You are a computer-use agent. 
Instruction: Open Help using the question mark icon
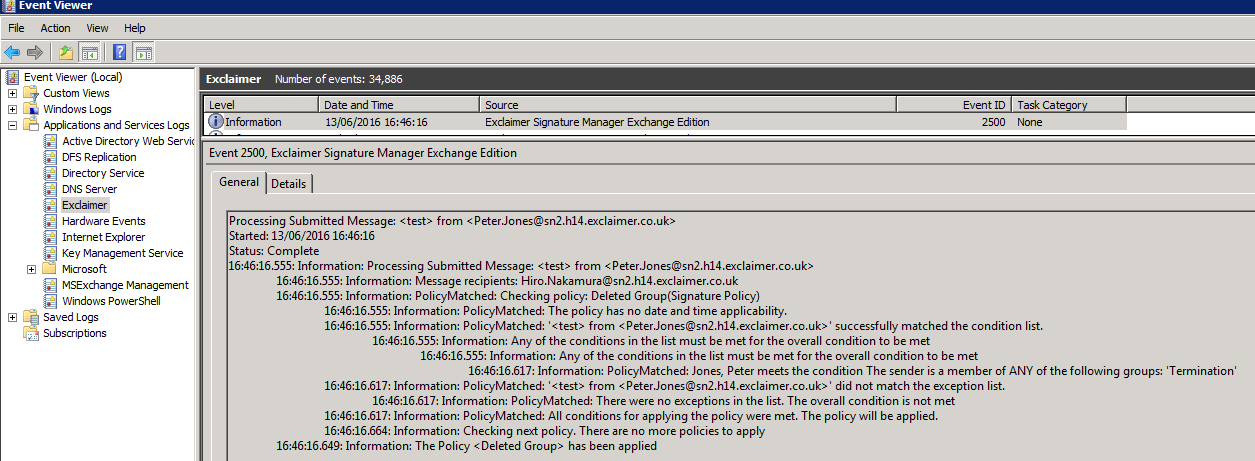(119, 52)
